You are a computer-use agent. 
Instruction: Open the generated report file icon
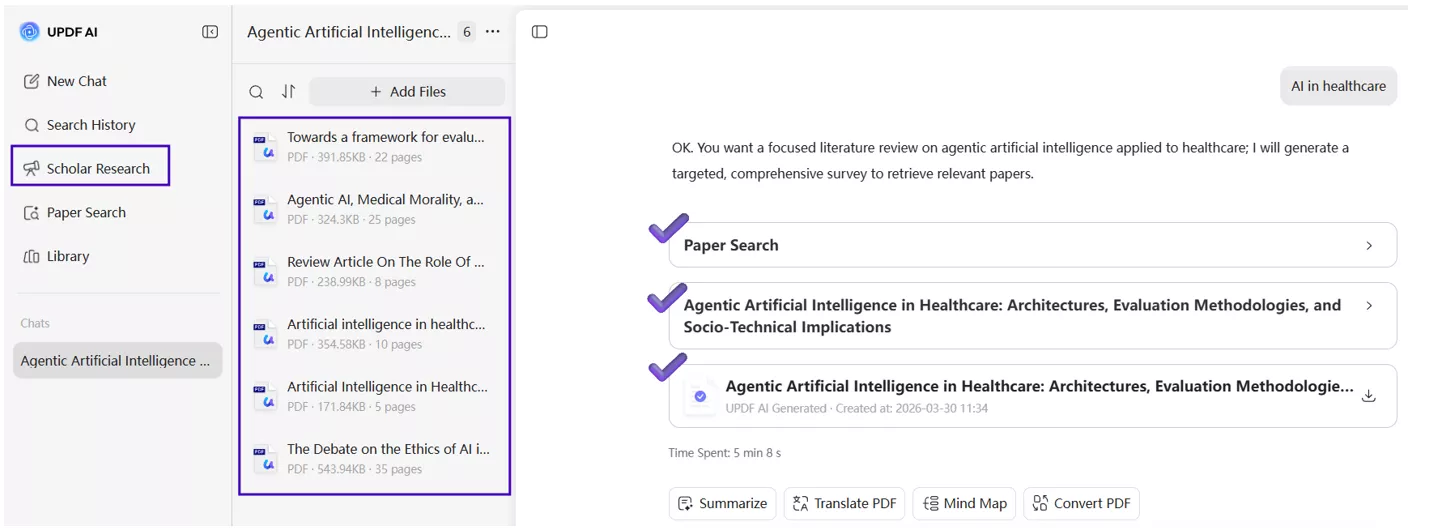coord(700,396)
